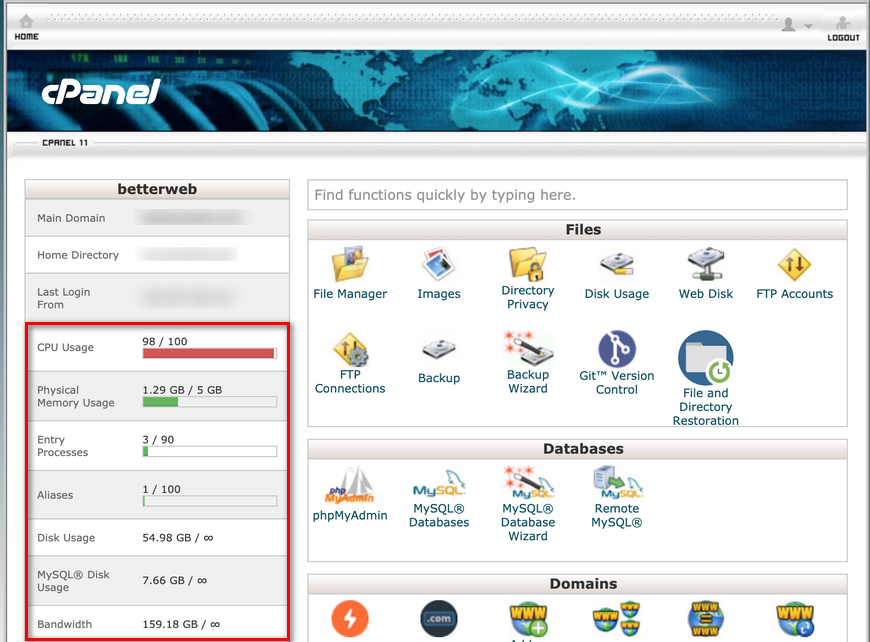Click the Git™ Version Control link text

coord(616,382)
